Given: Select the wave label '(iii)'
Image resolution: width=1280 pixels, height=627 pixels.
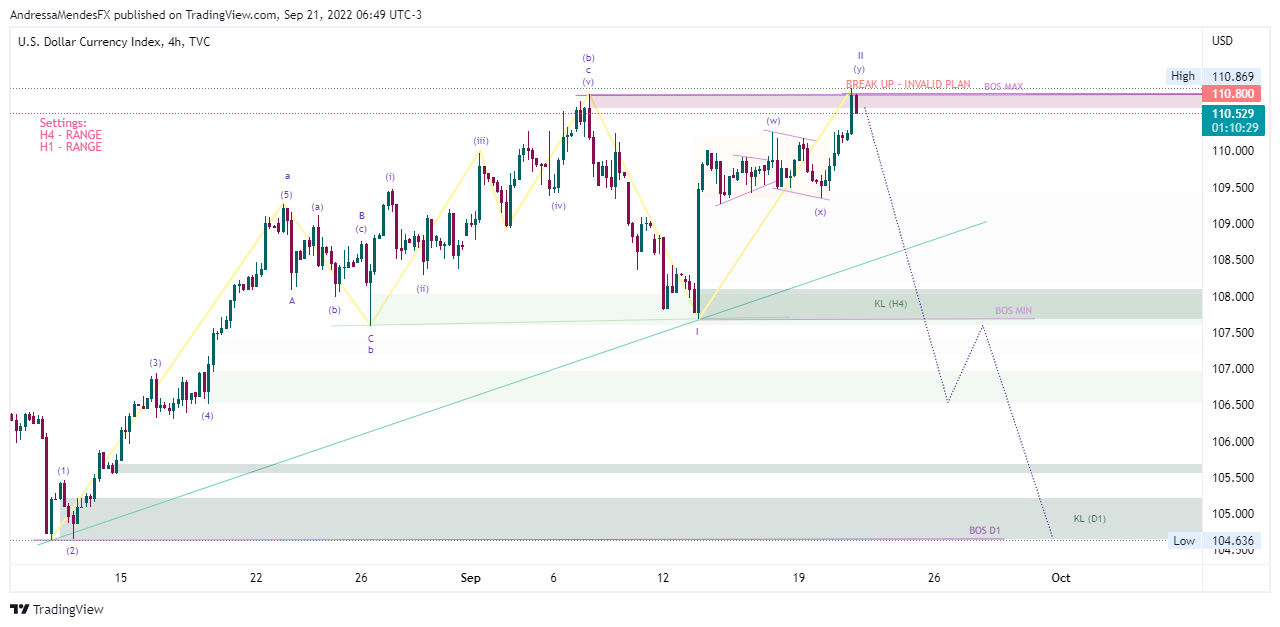Looking at the screenshot, I should (481, 141).
